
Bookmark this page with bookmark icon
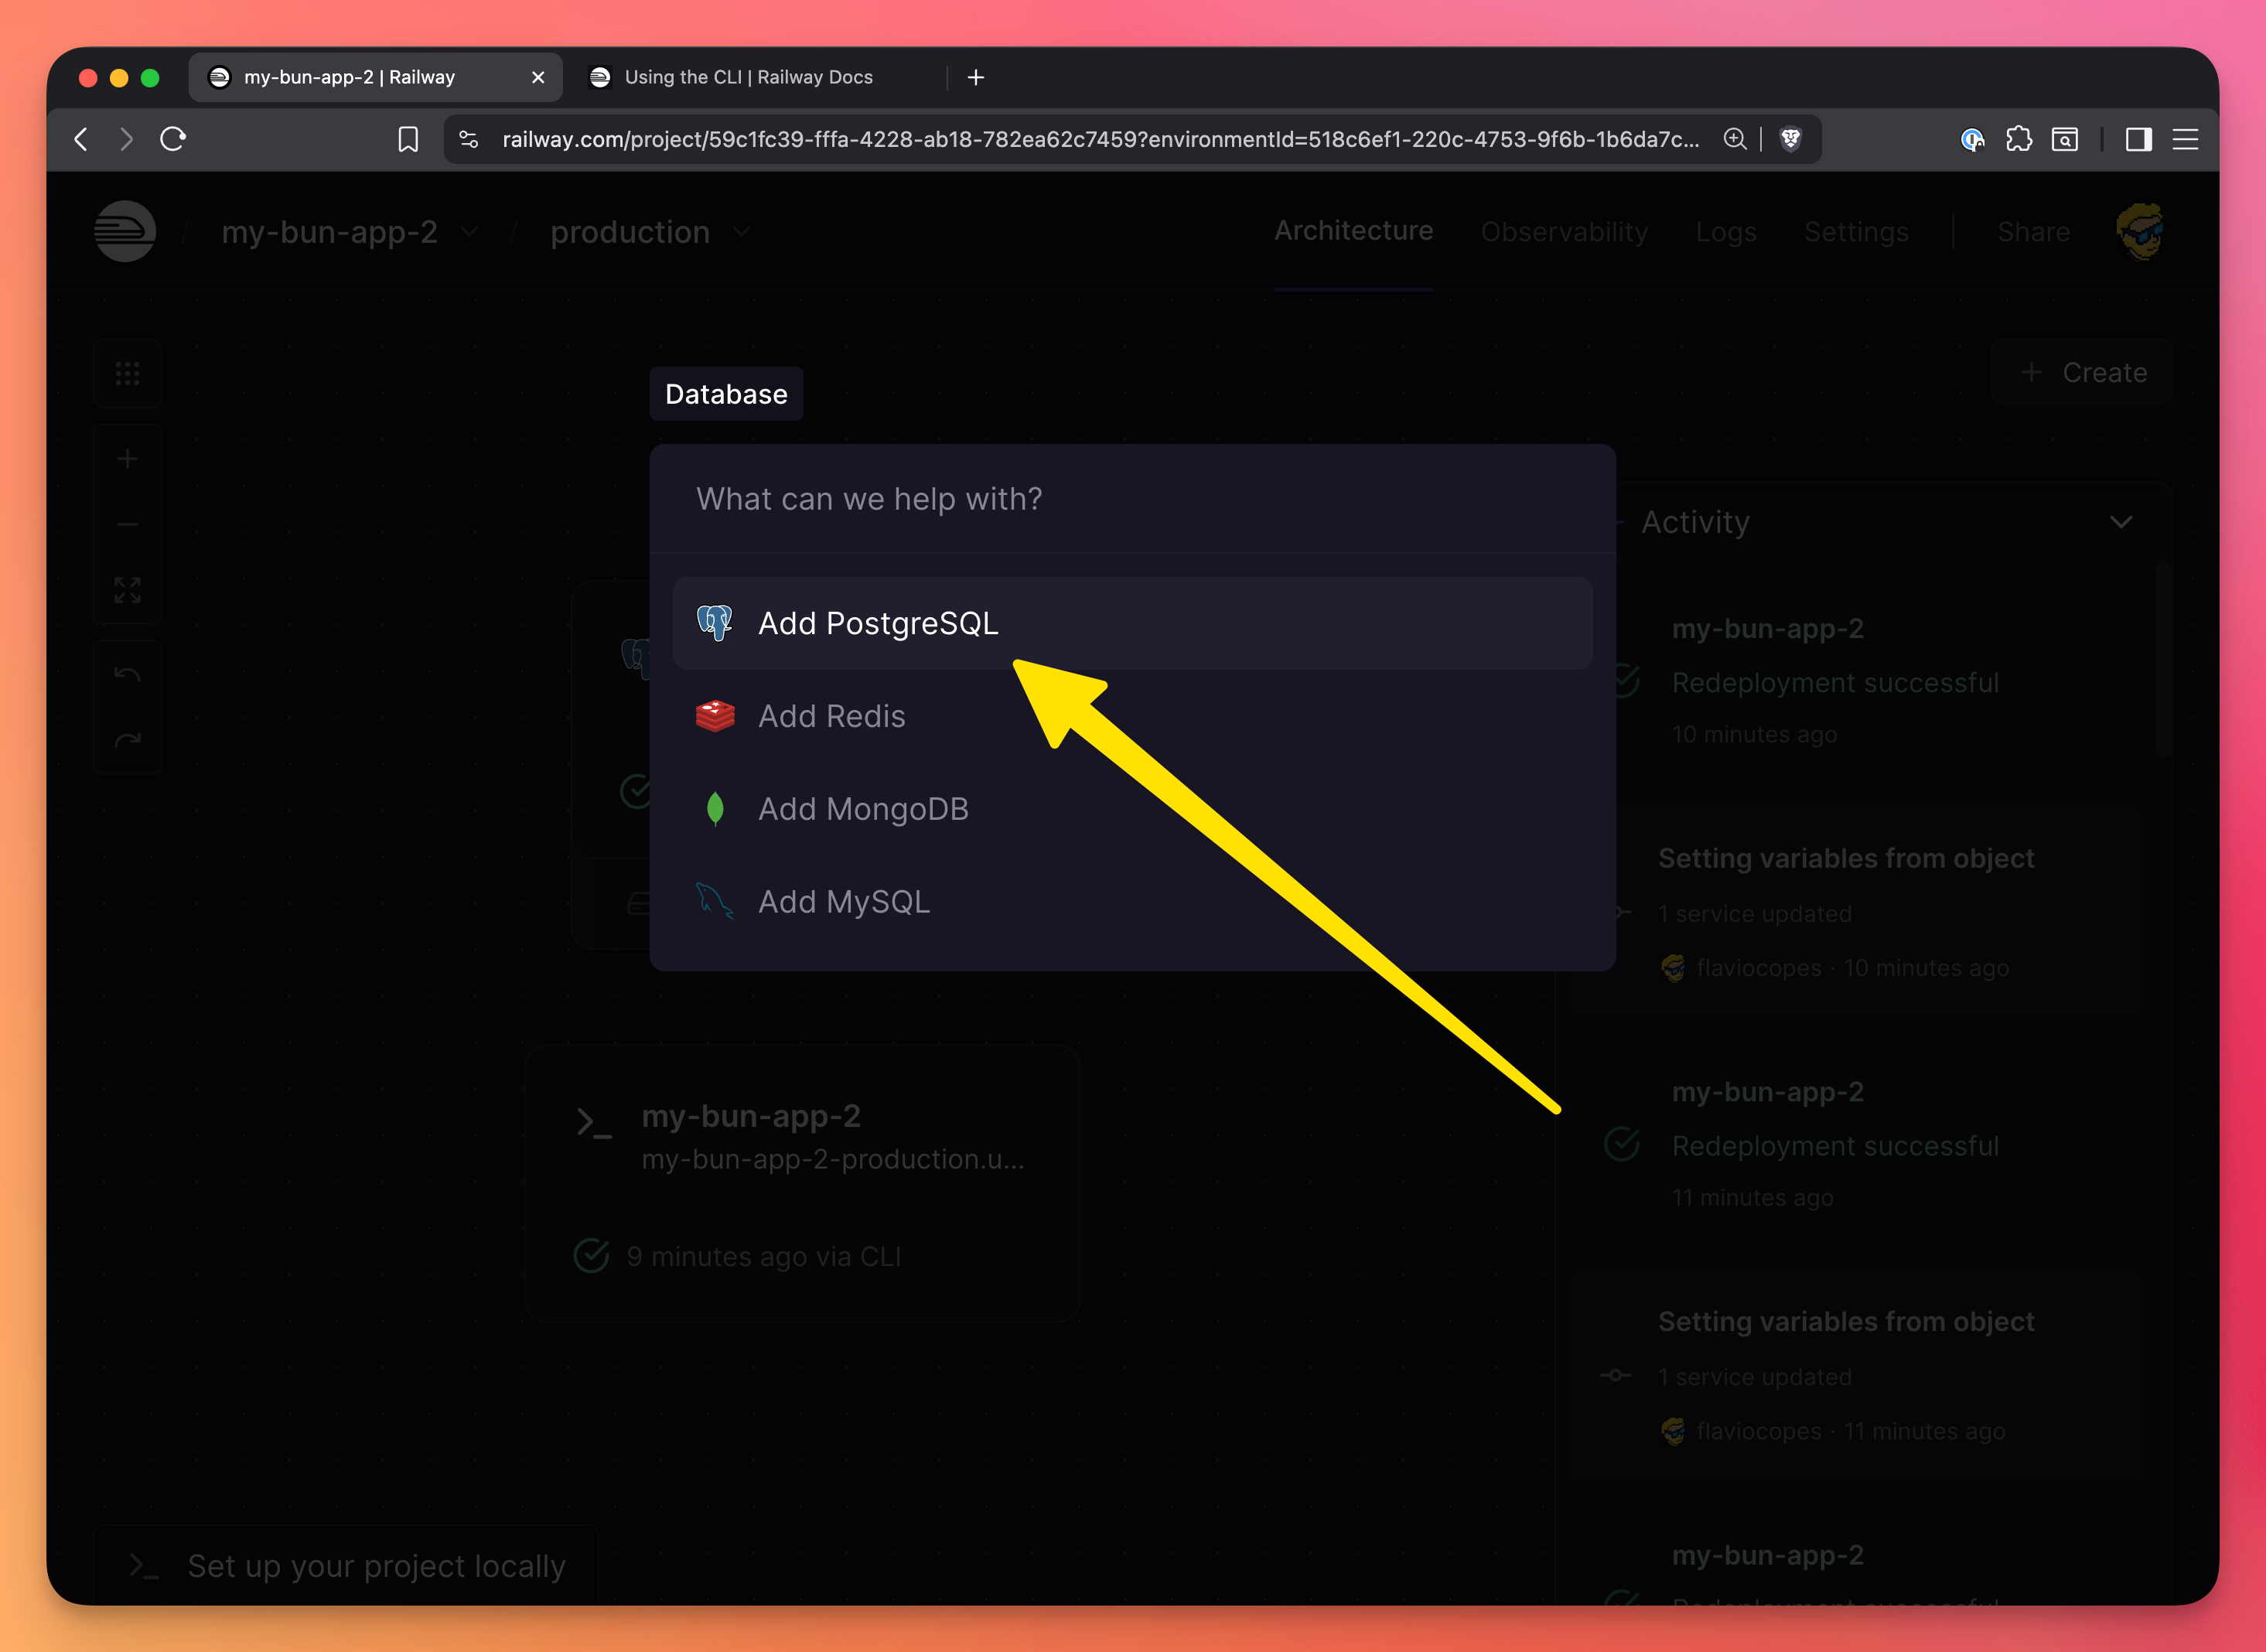click(408, 139)
